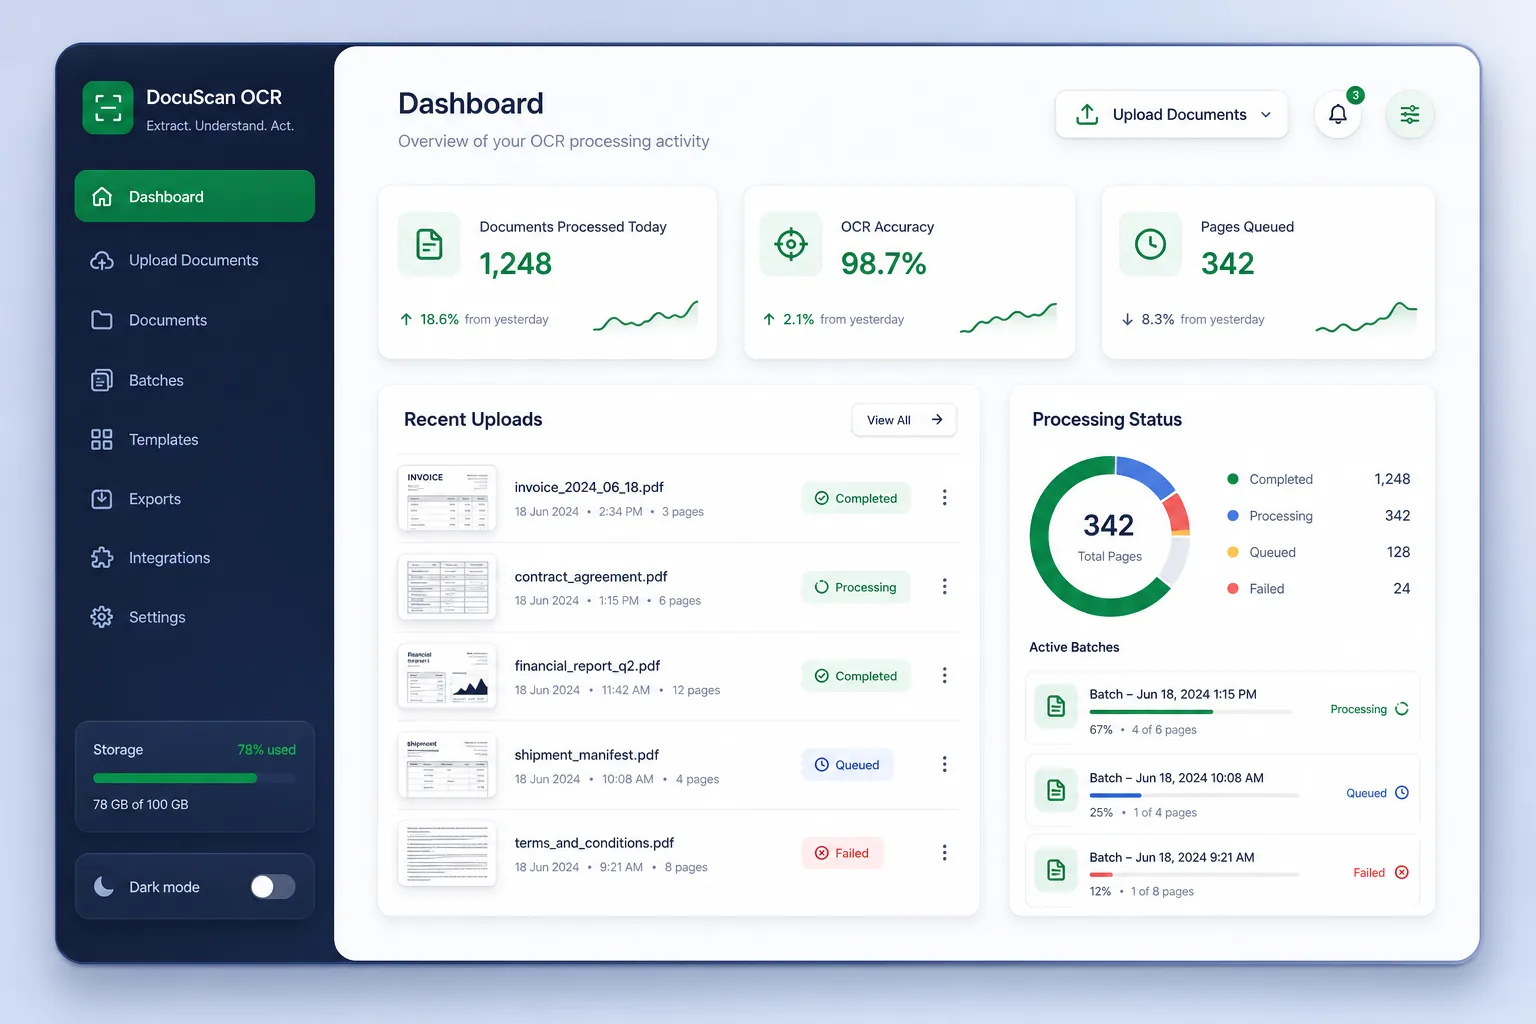Viewport: 1536px width, 1024px height.
Task: Click the terms_and_conditions.pdf file name
Action: 594,843
